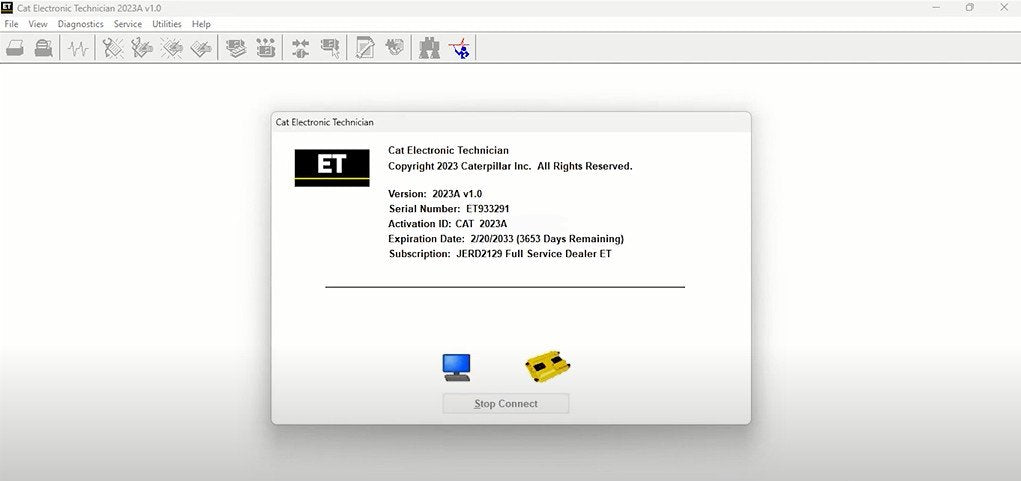Open the View menu
This screenshot has height=481, width=1021.
tap(38, 24)
